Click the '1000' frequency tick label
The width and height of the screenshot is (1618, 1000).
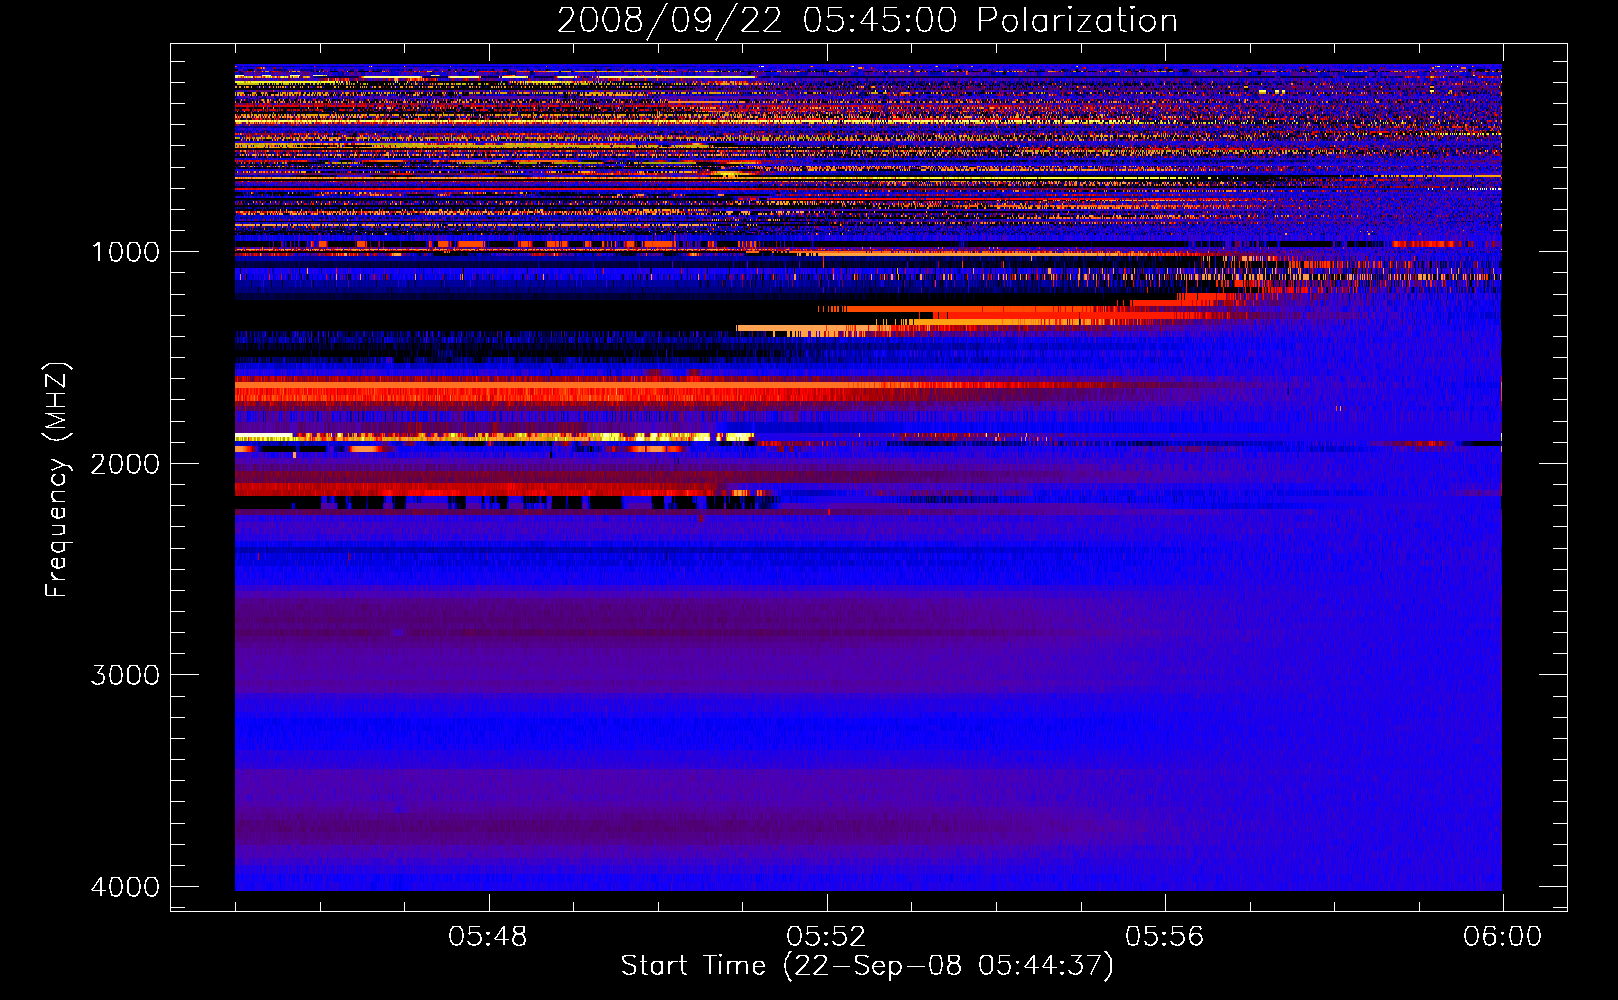tap(126, 252)
